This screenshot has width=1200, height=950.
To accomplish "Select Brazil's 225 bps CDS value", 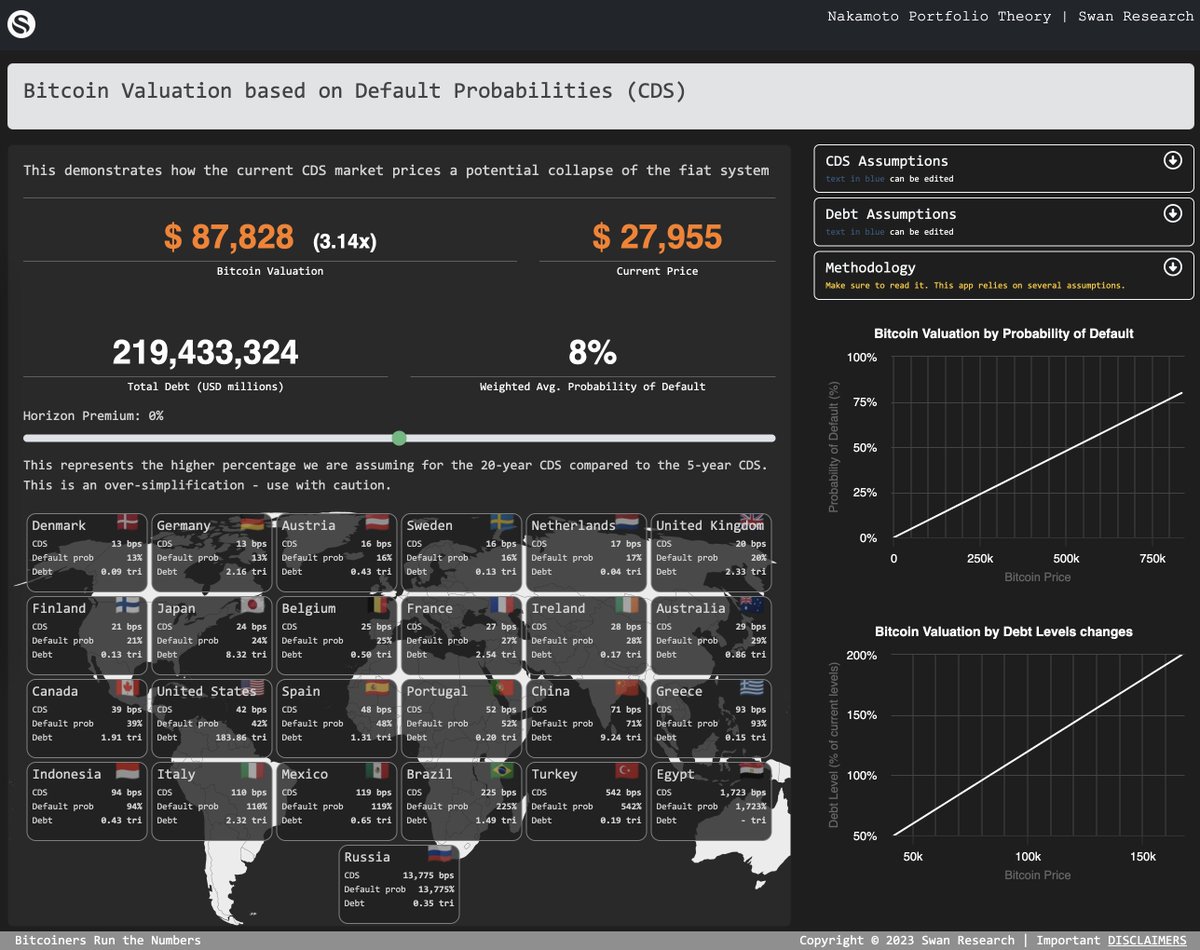I will coord(497,791).
